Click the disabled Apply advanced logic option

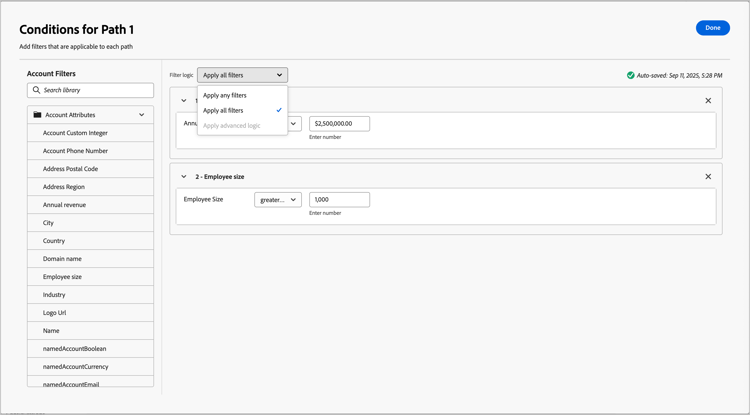(x=243, y=126)
